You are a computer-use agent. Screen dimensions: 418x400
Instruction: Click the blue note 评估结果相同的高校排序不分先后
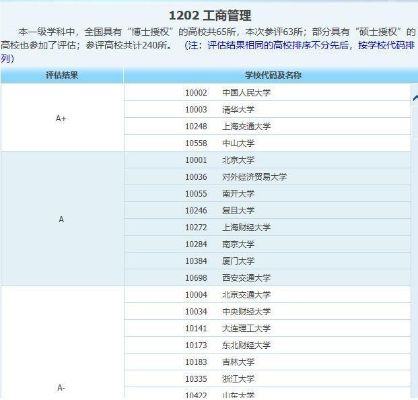click(279, 45)
